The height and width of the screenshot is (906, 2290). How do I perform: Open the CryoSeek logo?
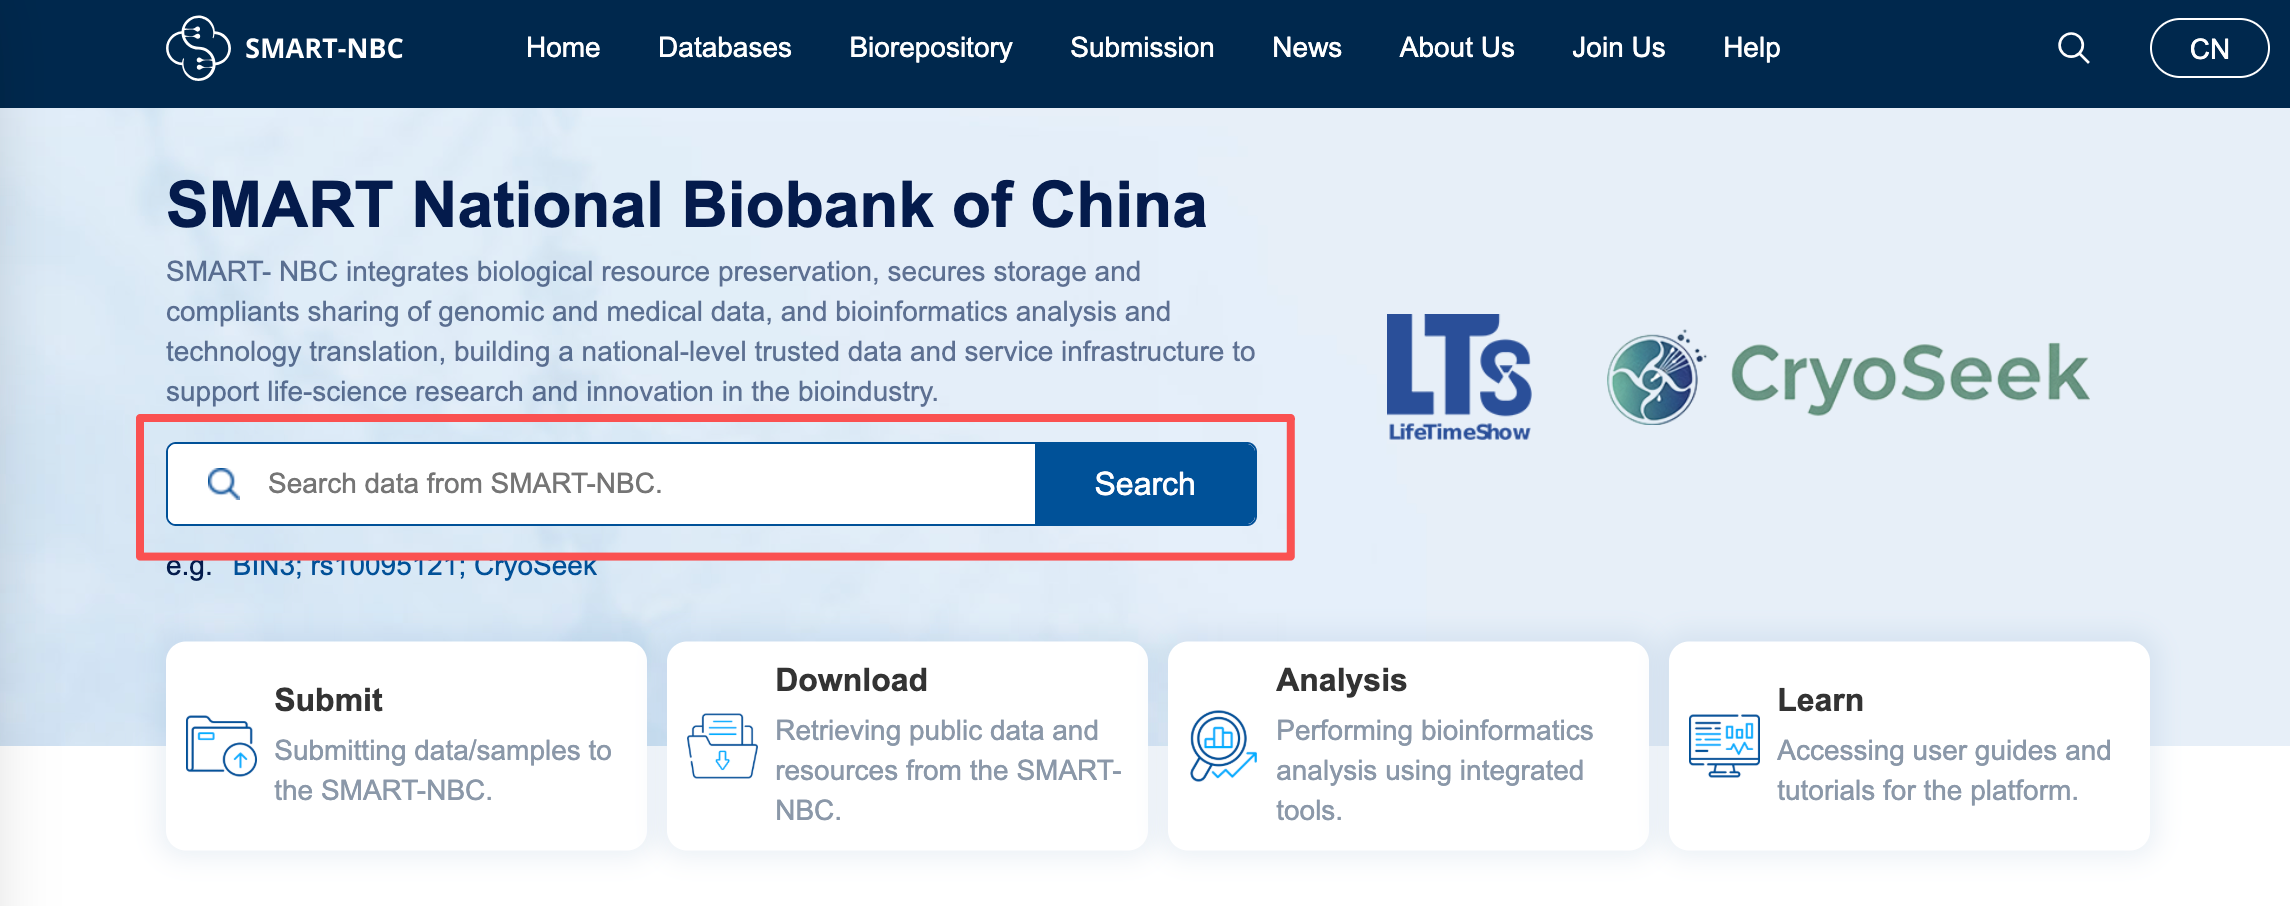(1848, 377)
